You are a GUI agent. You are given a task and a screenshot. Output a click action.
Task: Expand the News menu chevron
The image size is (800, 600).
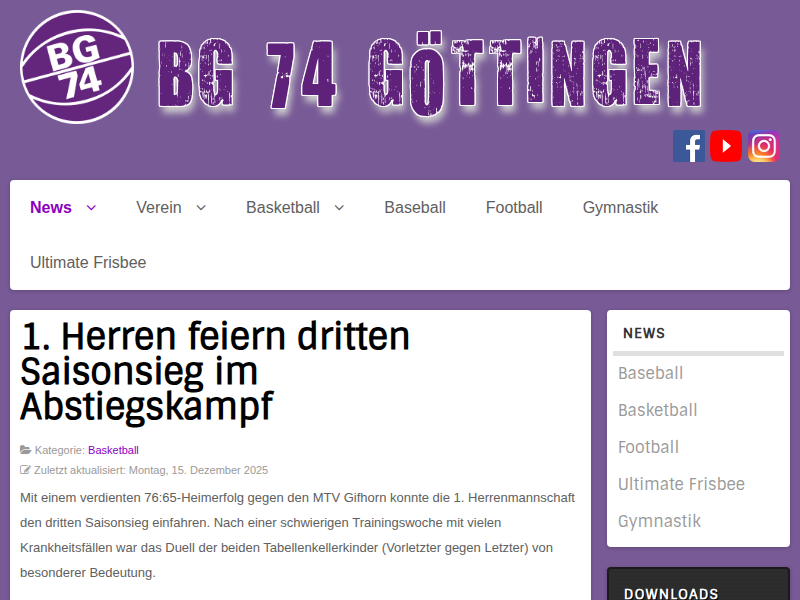92,208
